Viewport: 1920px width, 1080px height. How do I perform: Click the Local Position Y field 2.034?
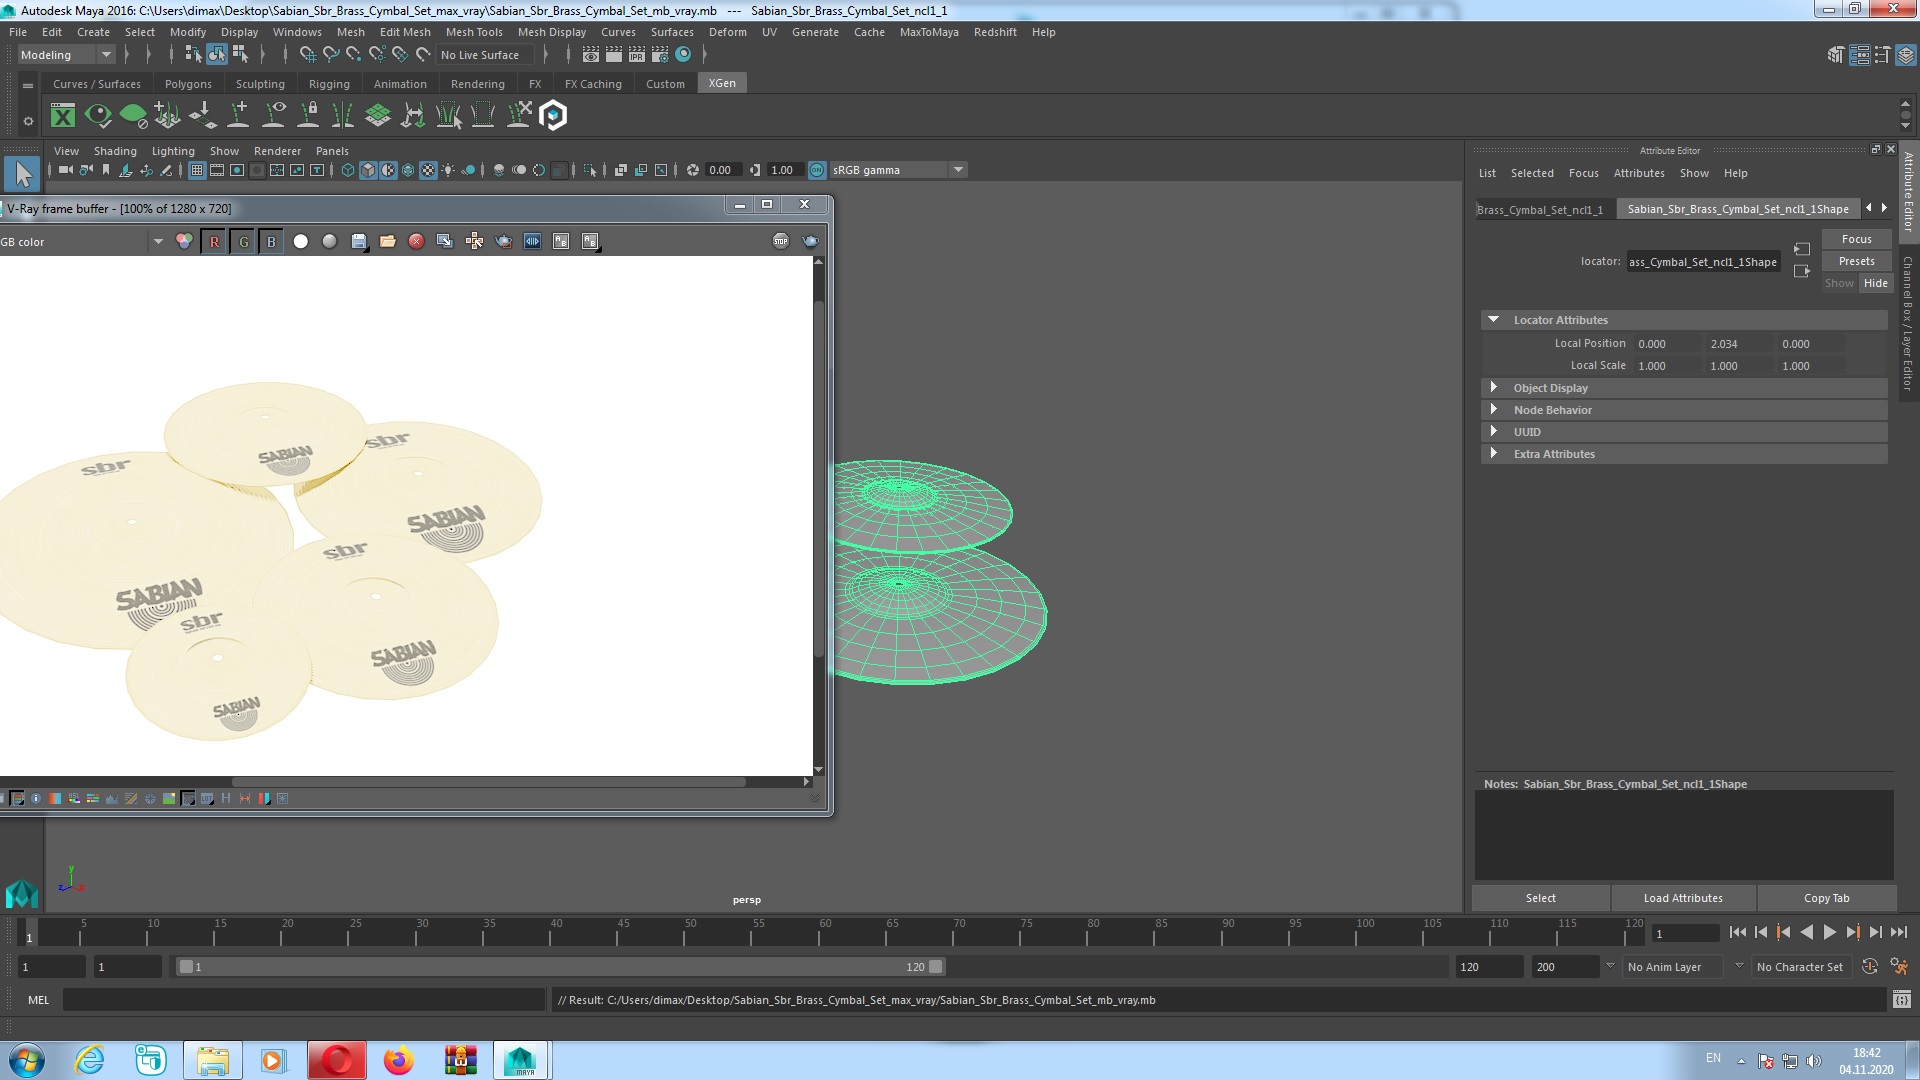coord(1737,344)
